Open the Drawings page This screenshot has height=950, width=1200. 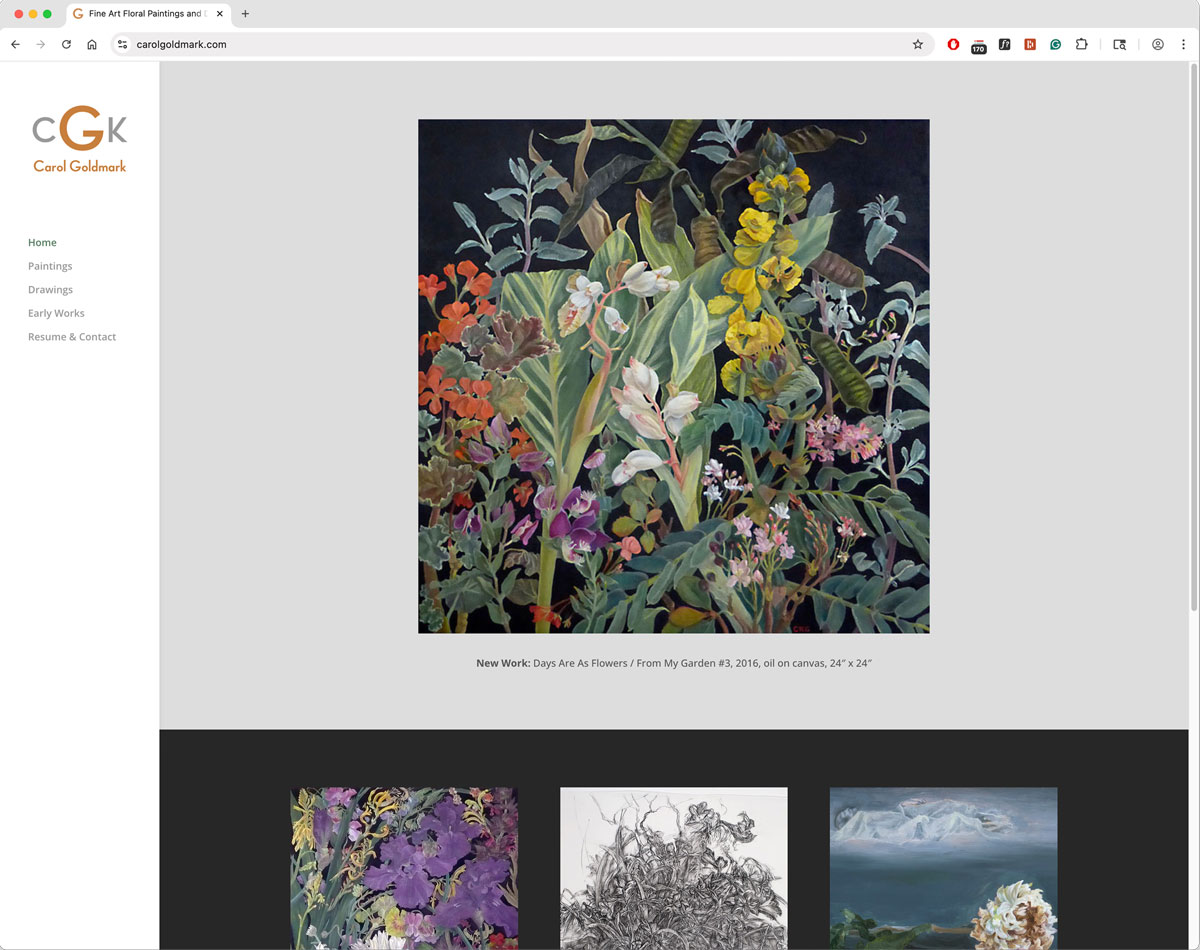click(50, 290)
